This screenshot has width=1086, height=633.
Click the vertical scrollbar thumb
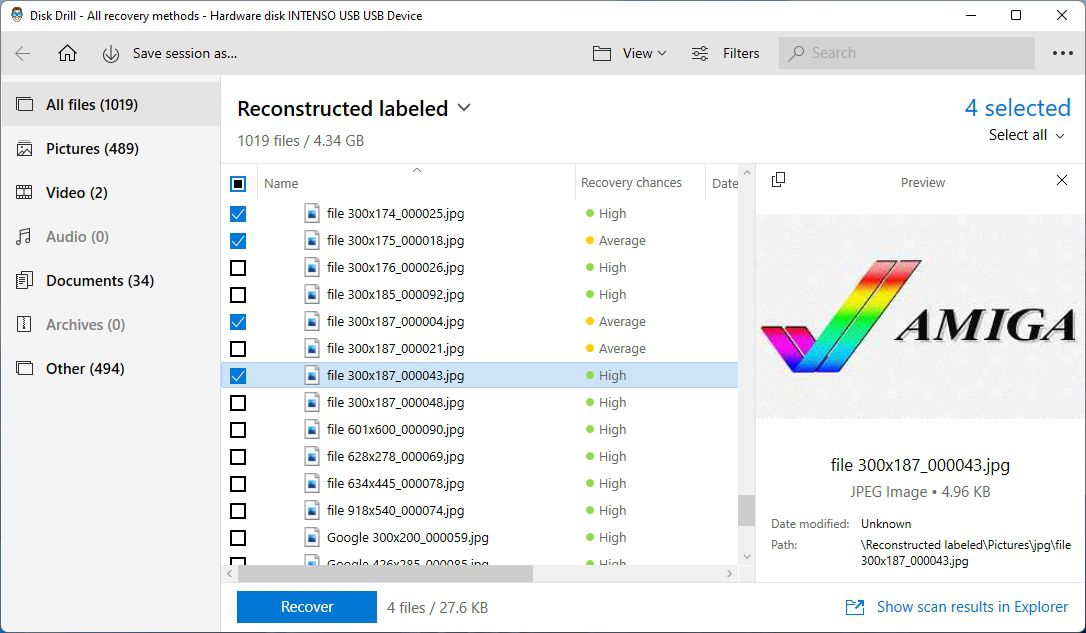(x=746, y=510)
